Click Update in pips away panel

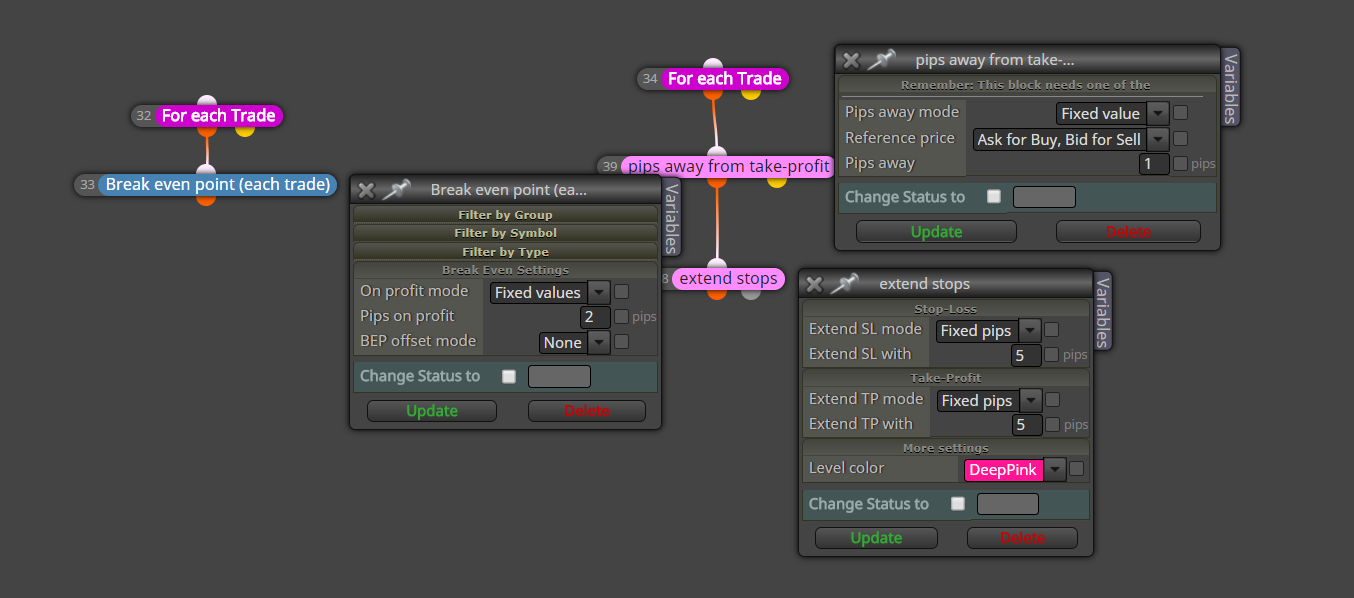937,232
